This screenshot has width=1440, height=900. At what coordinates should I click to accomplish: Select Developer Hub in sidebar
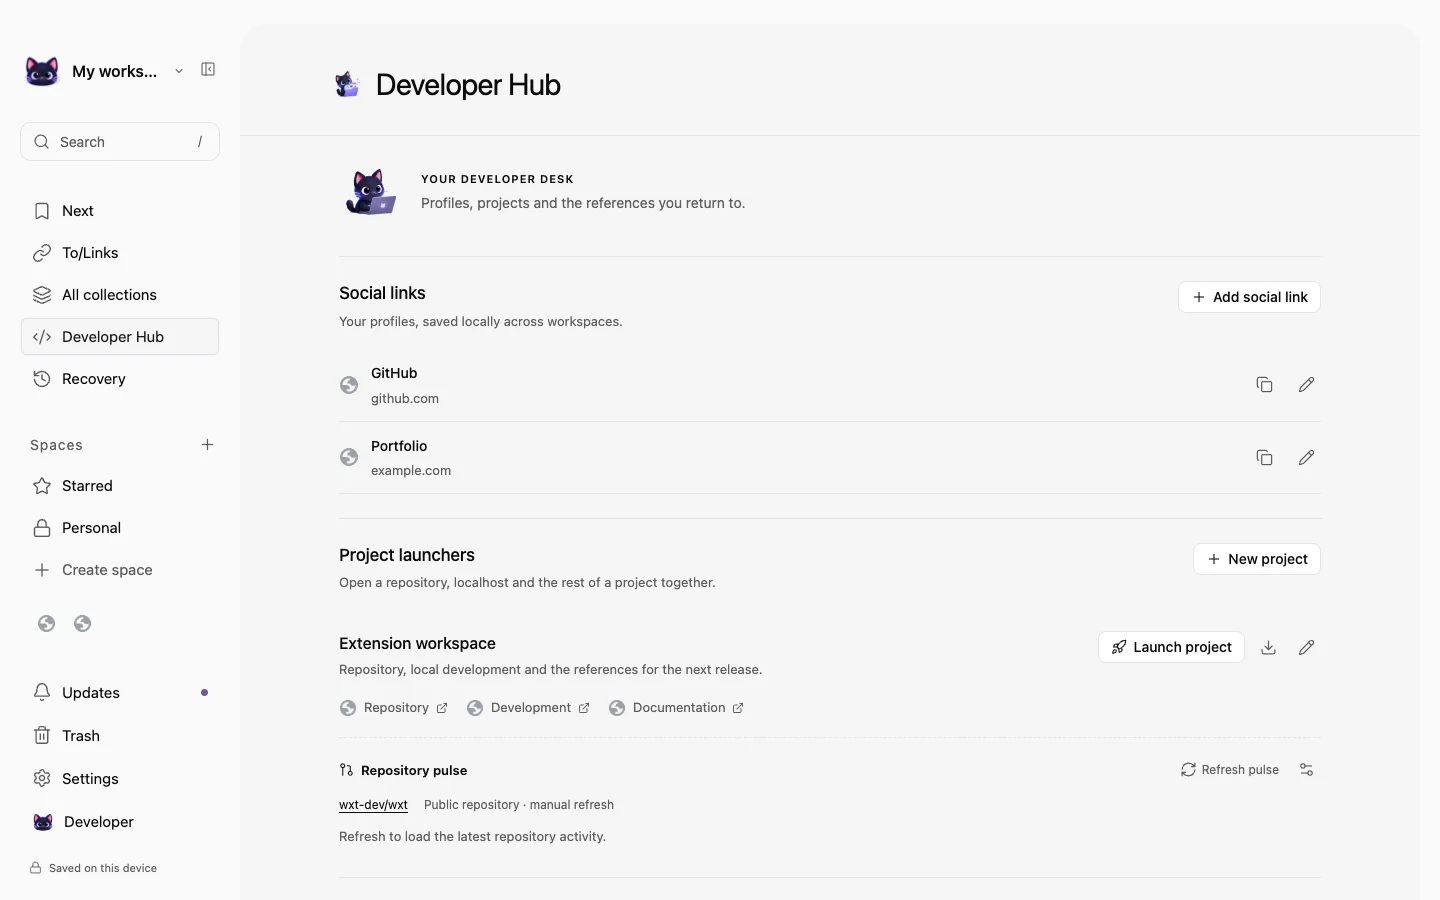coord(120,337)
